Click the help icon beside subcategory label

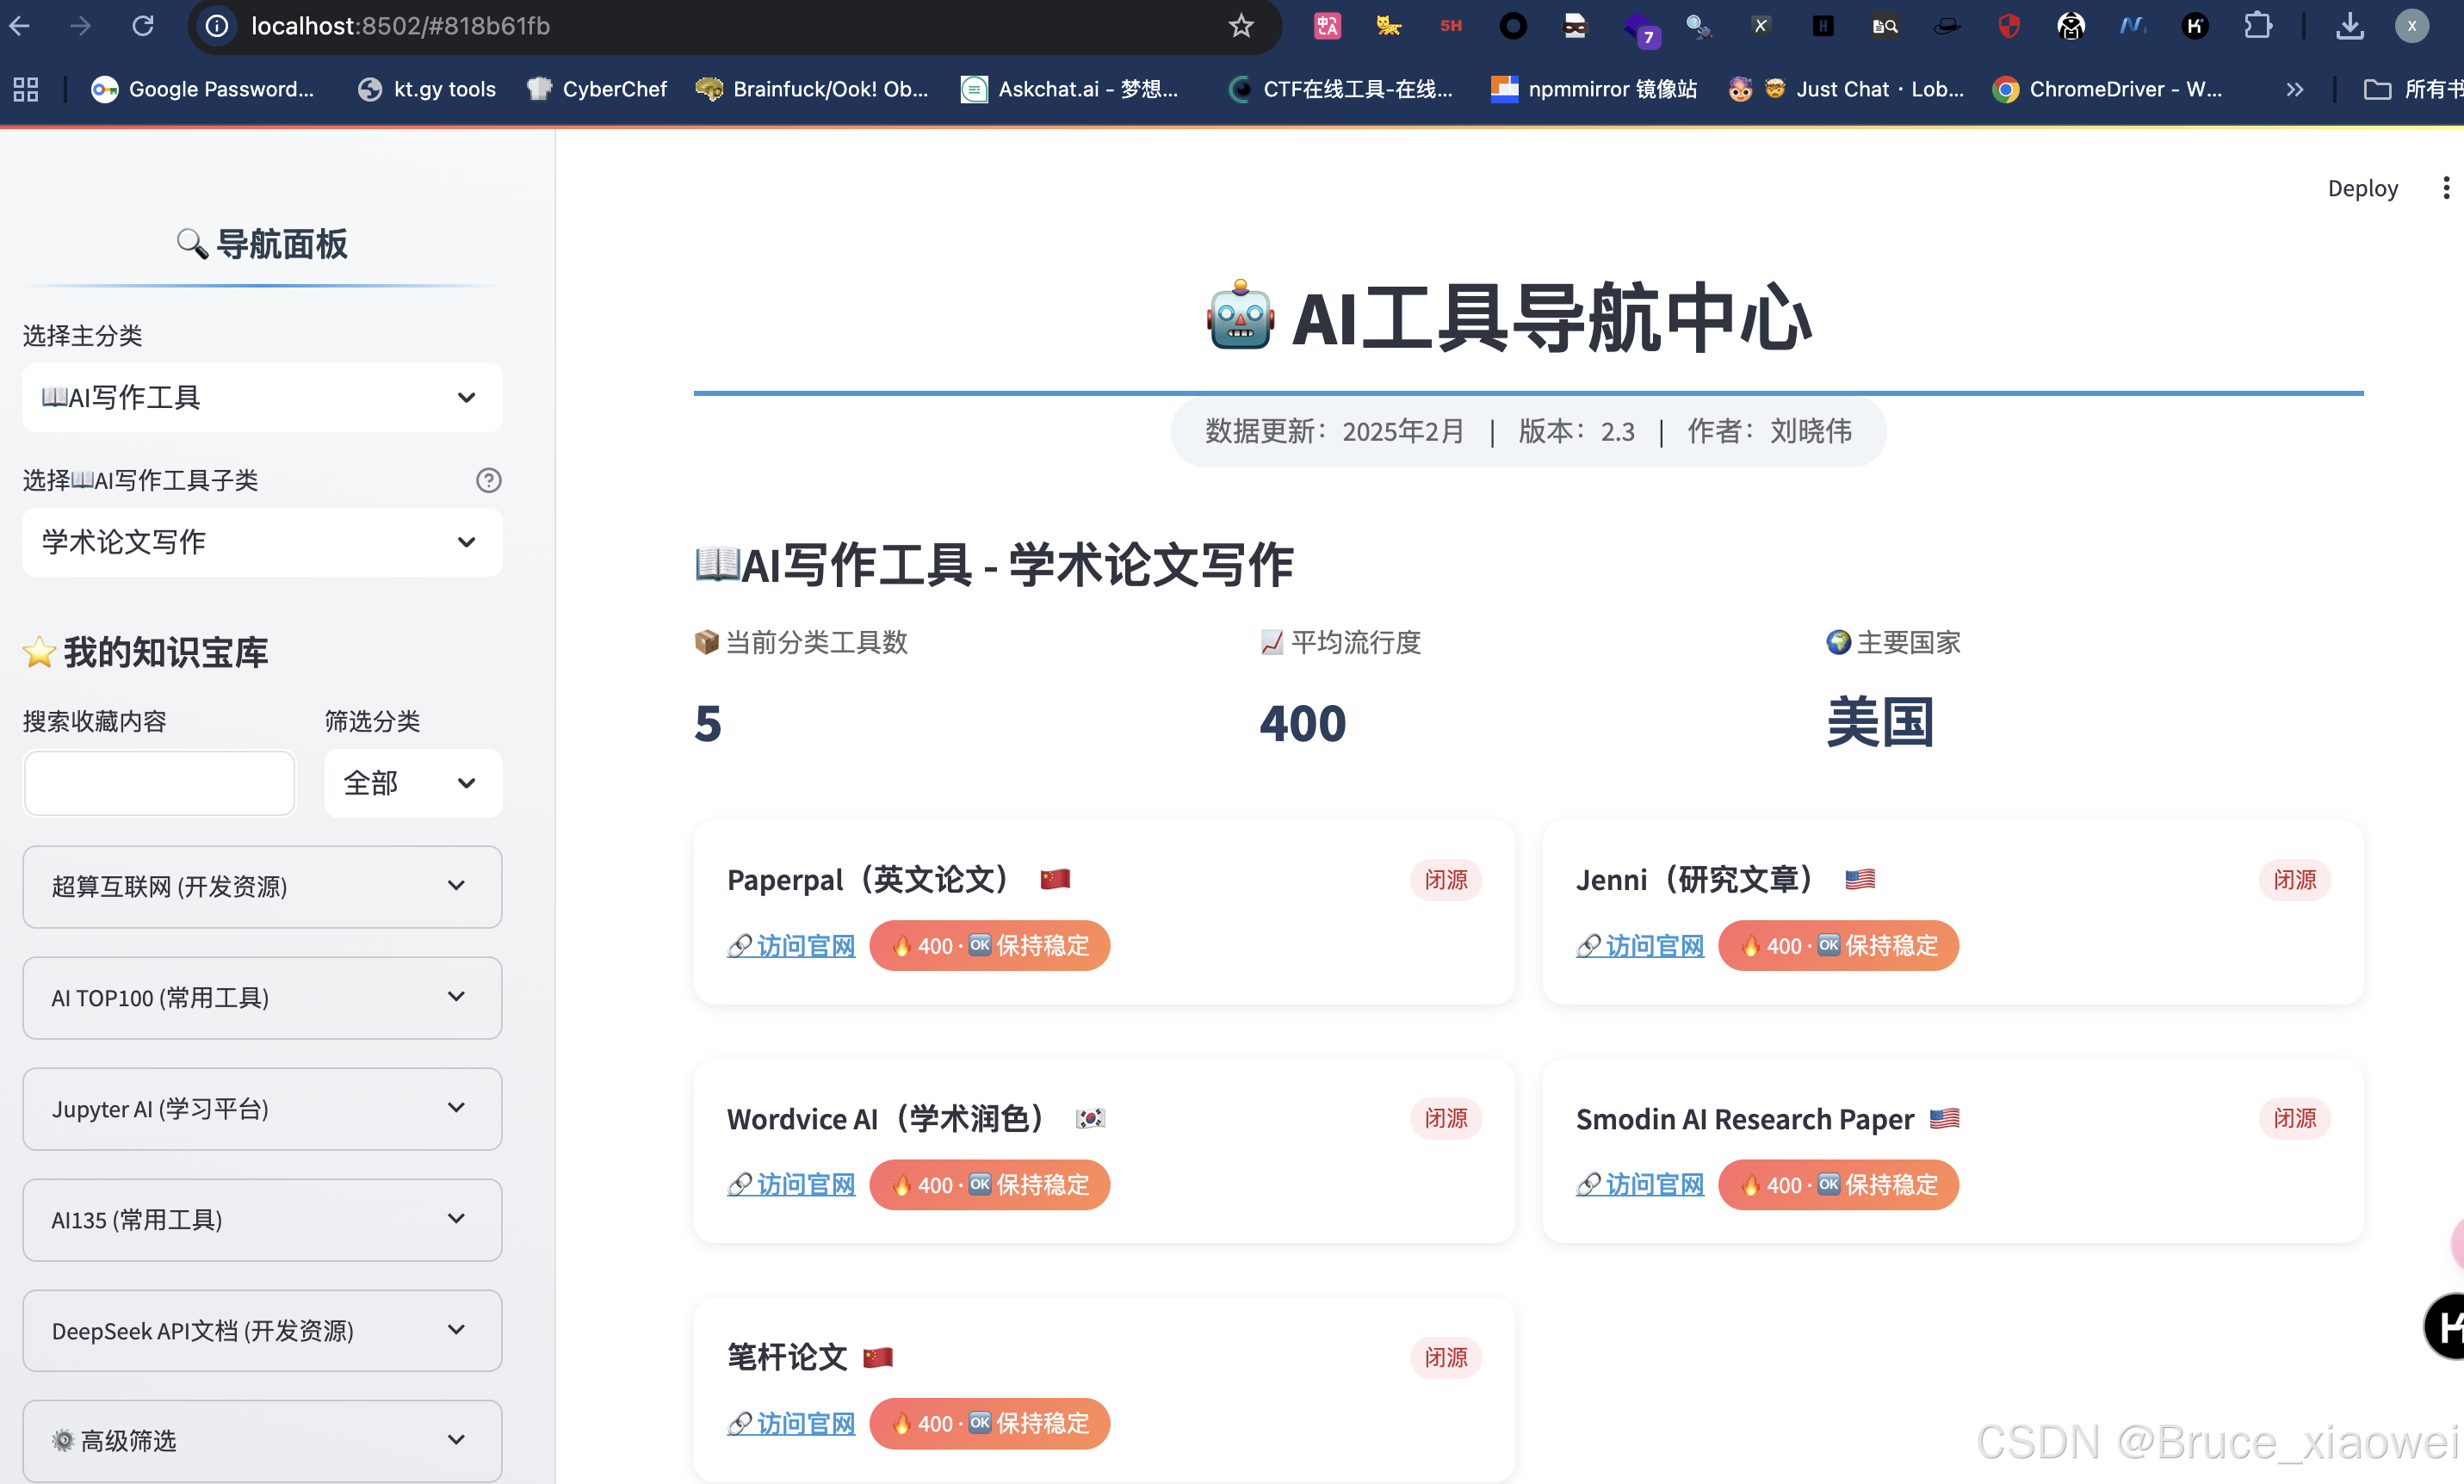click(488, 480)
